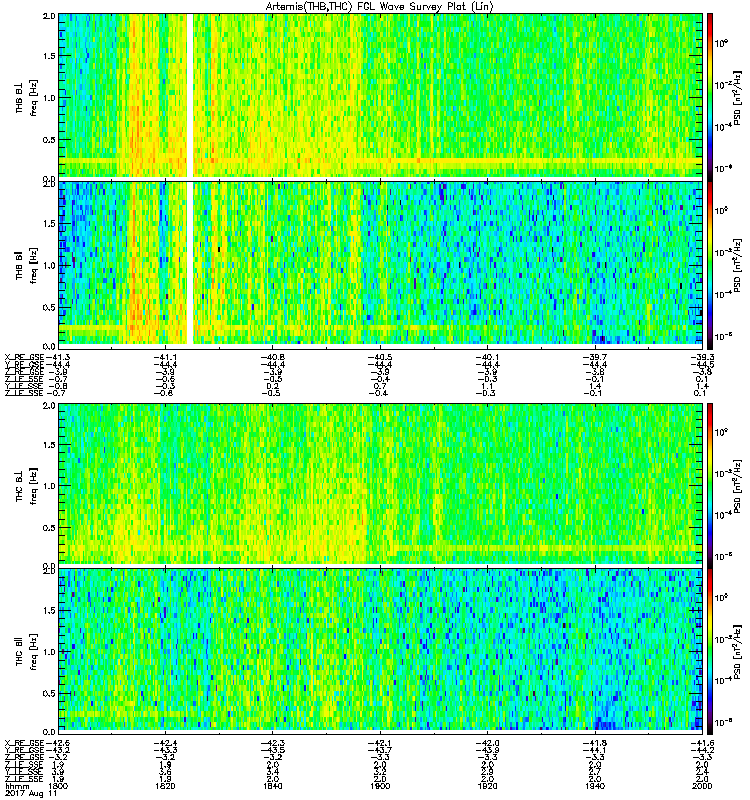This screenshot has width=750, height=800.
Task: Click the THC X_RE_GSE value '-41.8'
Action: [x=595, y=743]
